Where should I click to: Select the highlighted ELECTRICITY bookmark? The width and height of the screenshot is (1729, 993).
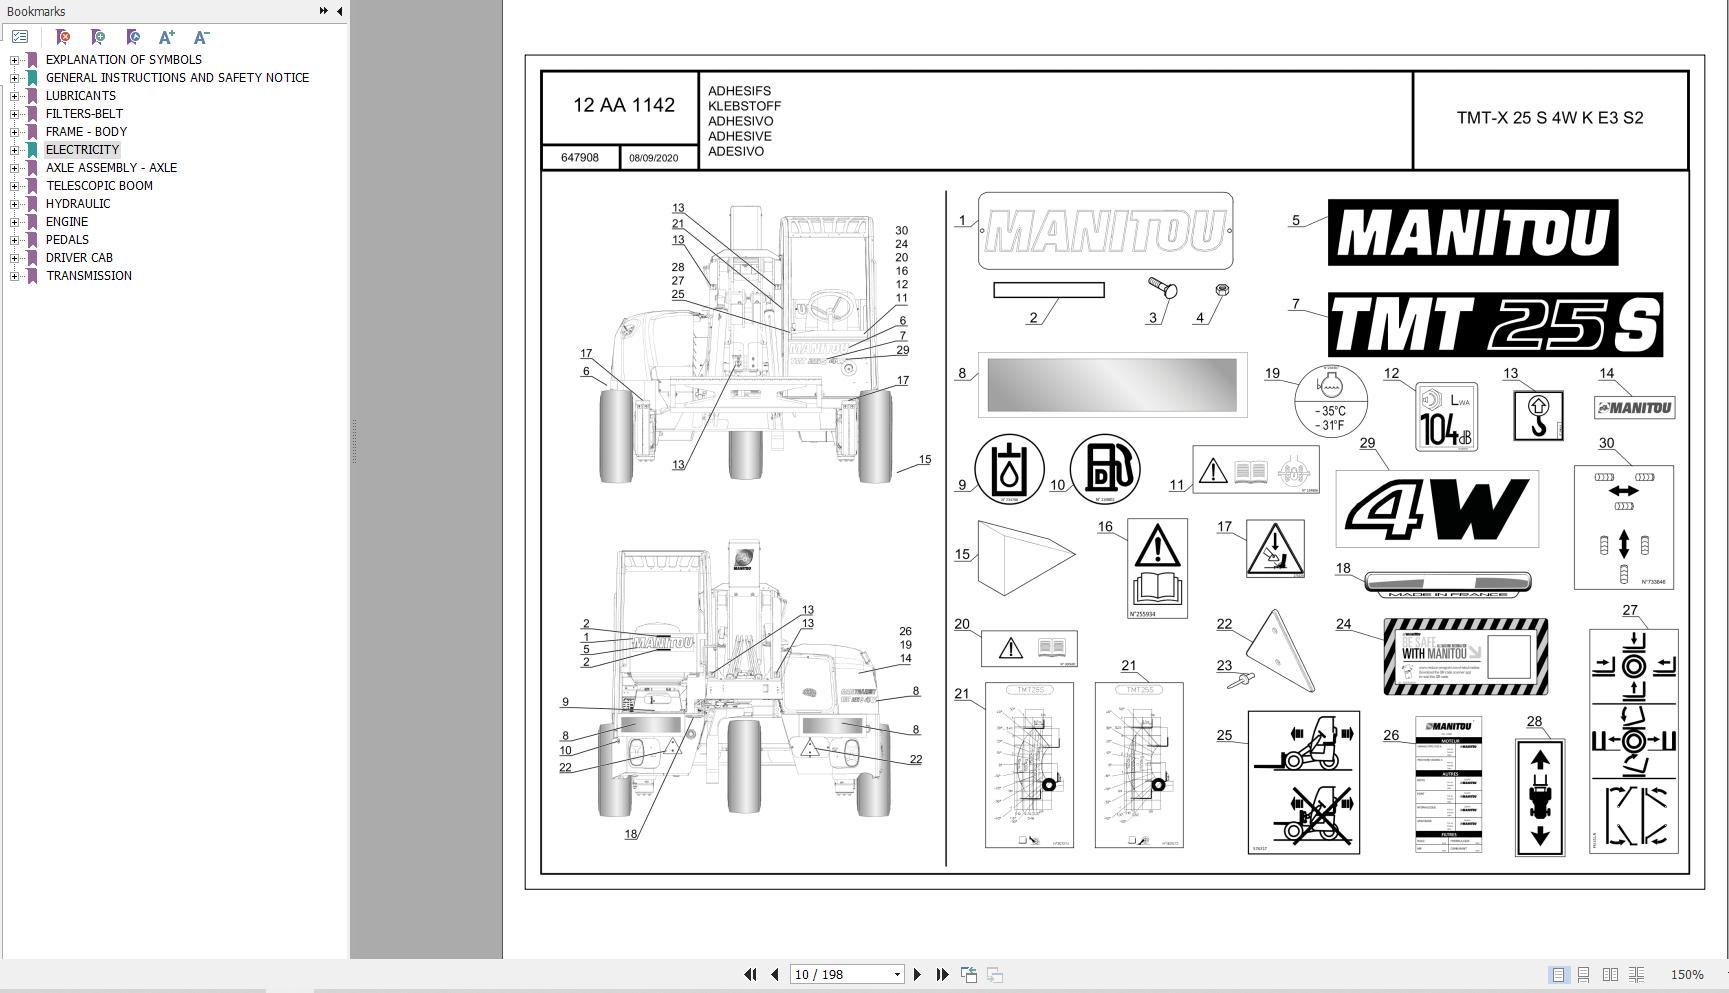(82, 149)
